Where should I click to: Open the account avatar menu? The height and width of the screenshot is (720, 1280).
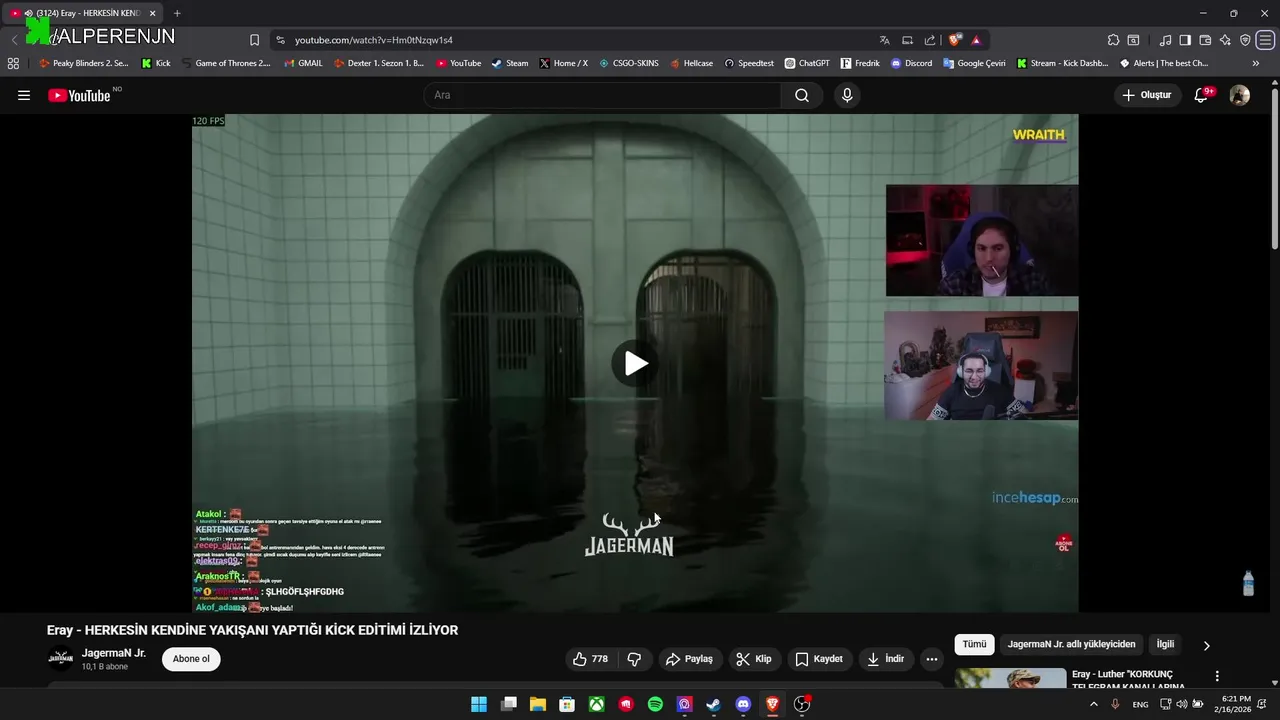pyautogui.click(x=1240, y=95)
